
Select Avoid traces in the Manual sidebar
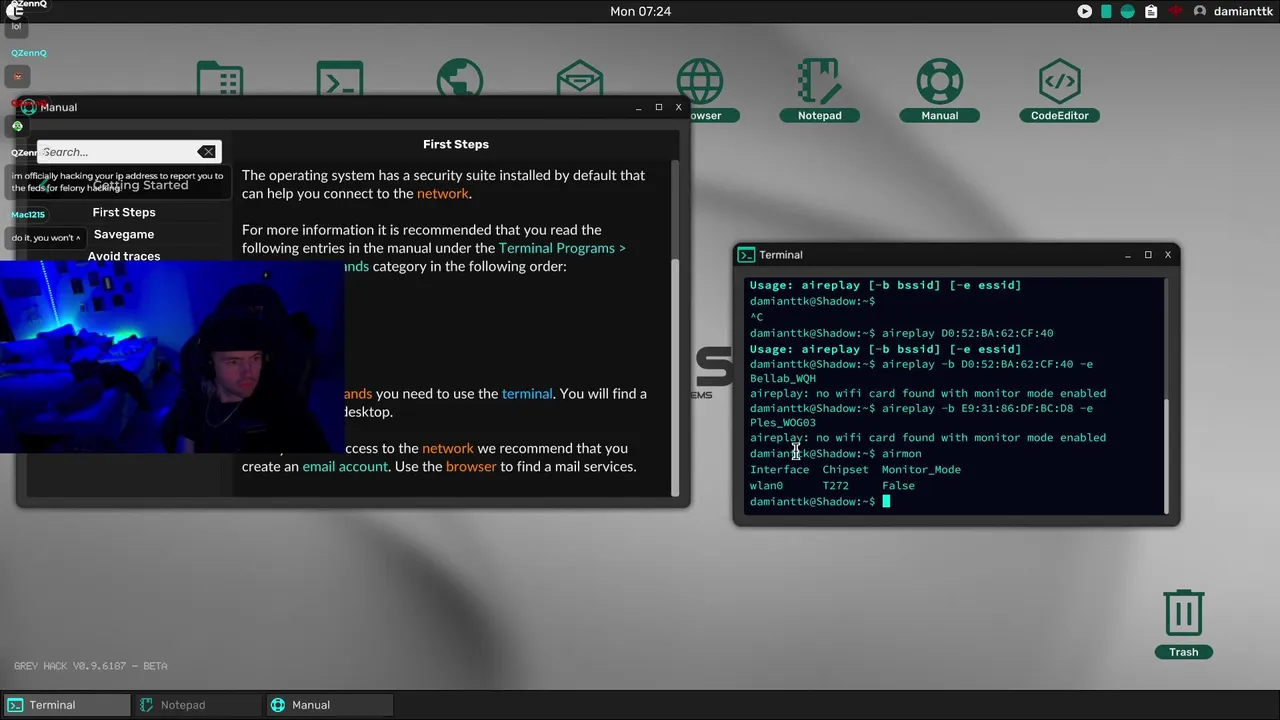click(124, 256)
